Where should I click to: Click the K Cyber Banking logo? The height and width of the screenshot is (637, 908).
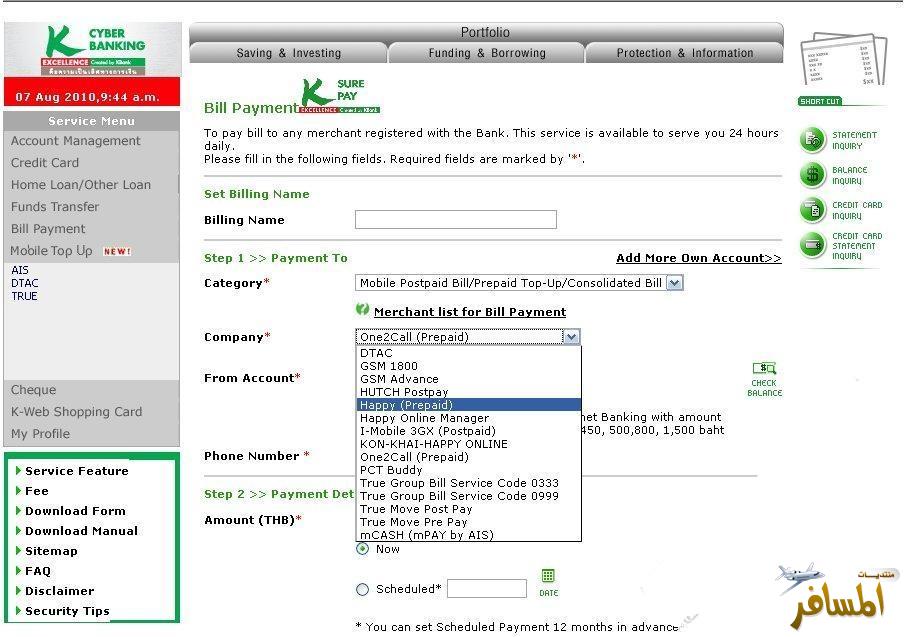[93, 50]
